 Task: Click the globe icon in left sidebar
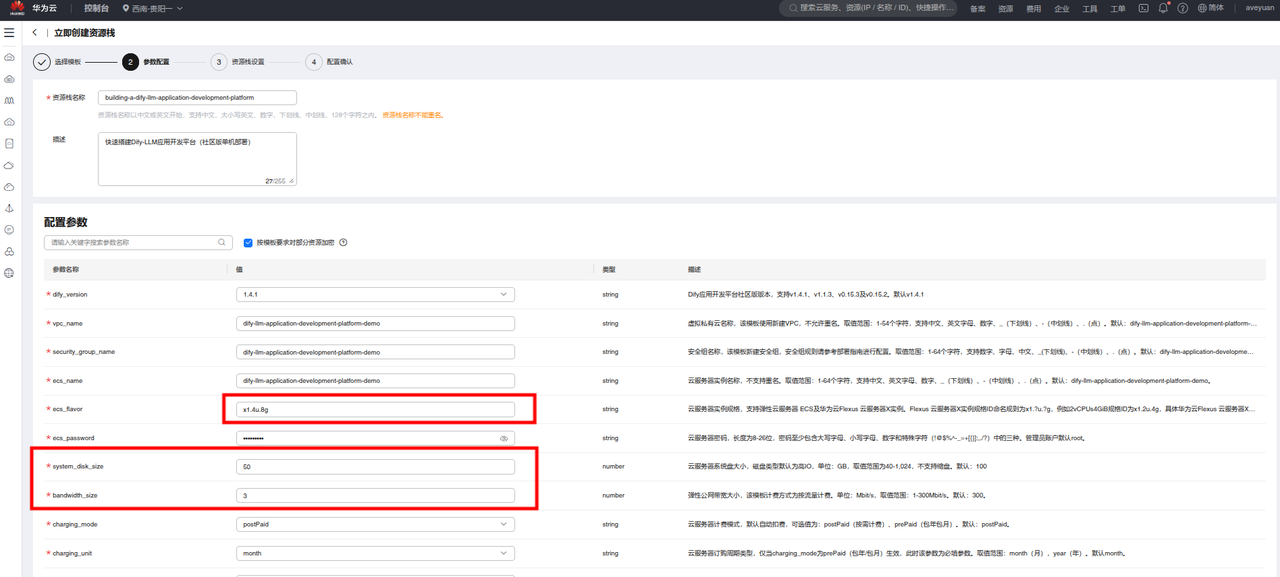click(x=9, y=273)
